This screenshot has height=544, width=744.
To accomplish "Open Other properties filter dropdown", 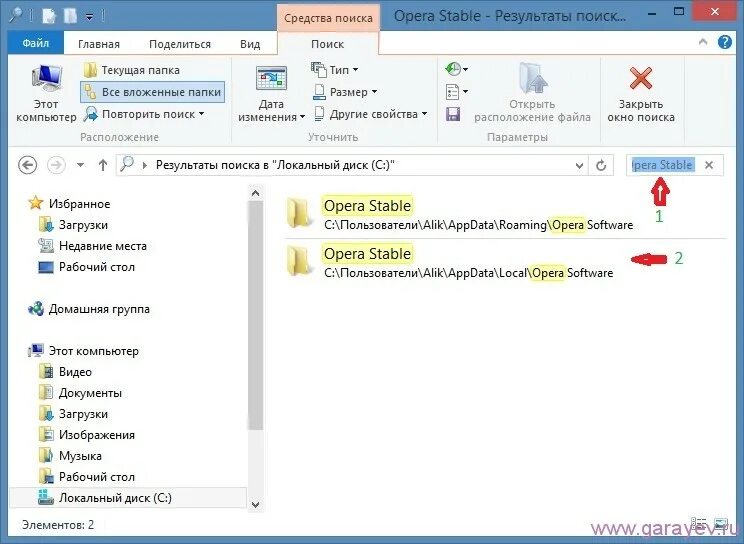I will (x=371, y=114).
